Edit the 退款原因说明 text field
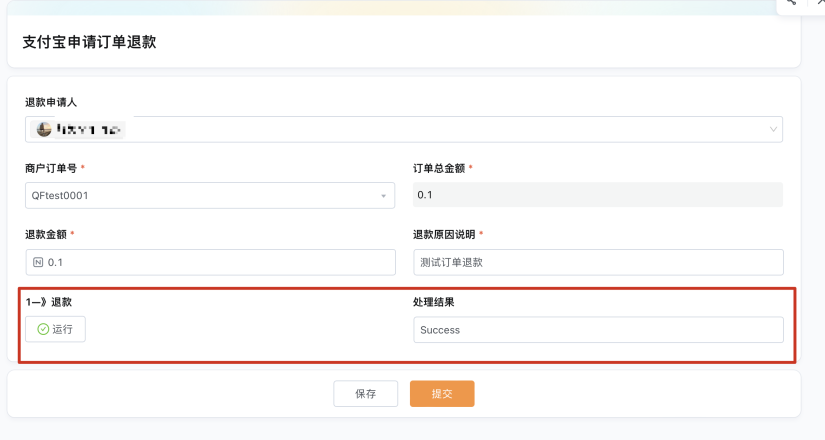The width and height of the screenshot is (825, 440). (x=598, y=262)
